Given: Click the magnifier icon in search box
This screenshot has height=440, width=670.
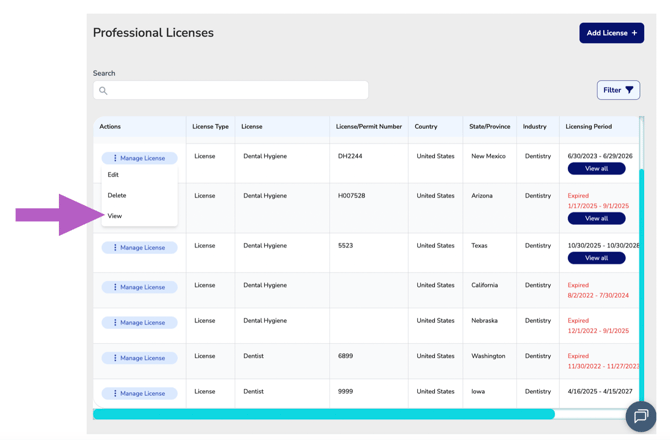Looking at the screenshot, I should pyautogui.click(x=103, y=91).
